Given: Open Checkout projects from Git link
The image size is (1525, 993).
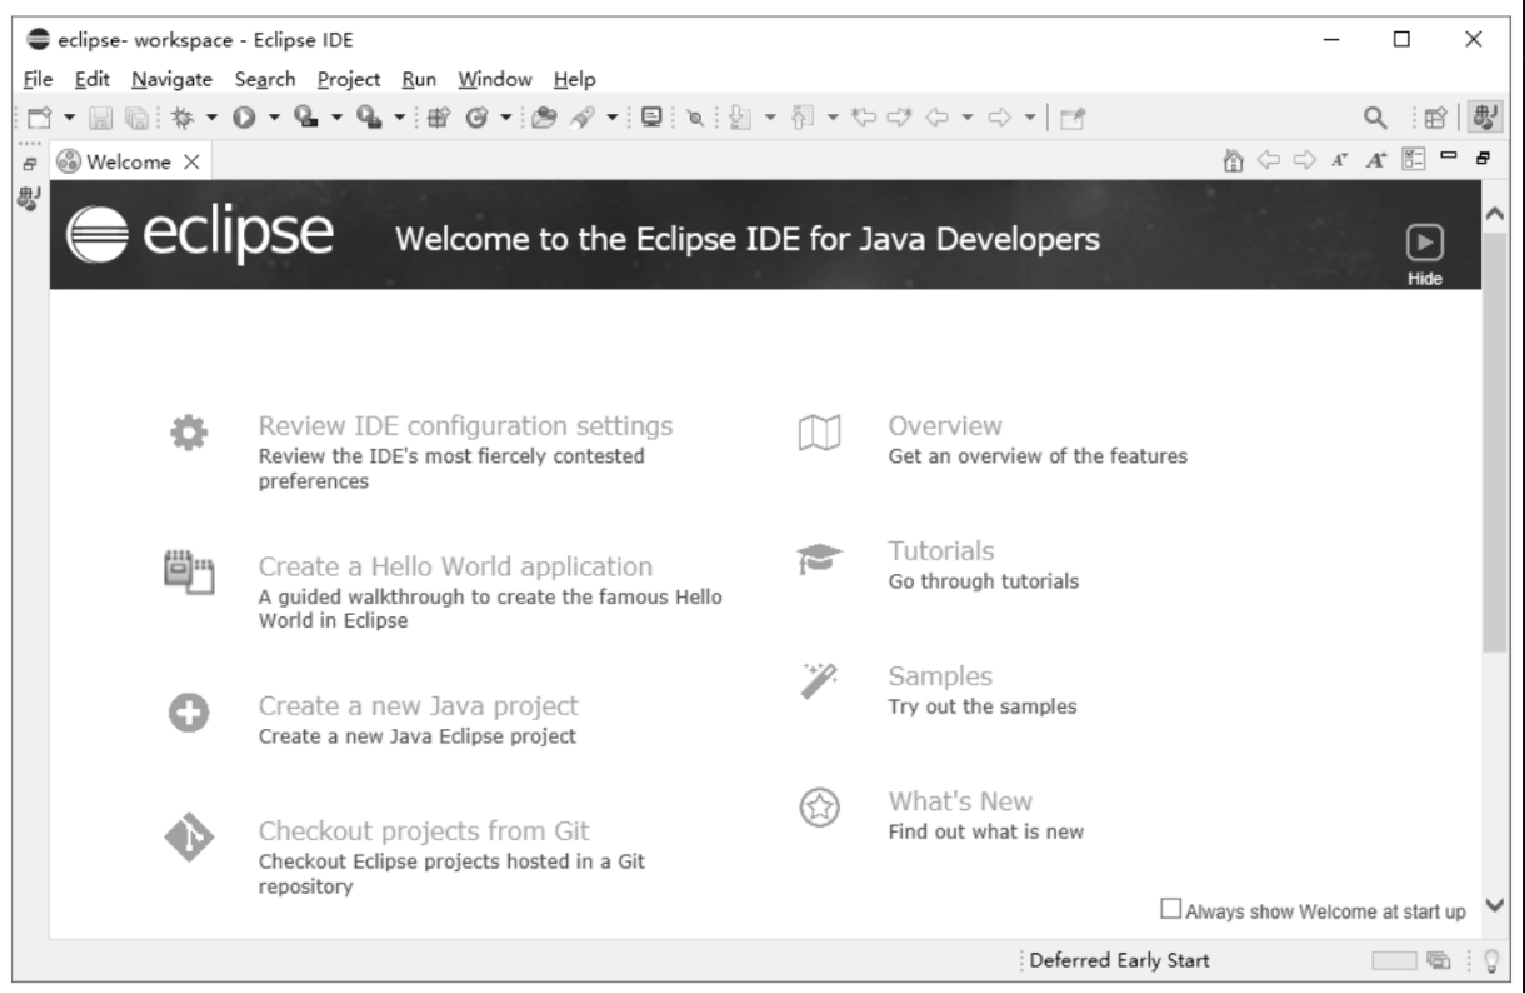Looking at the screenshot, I should click(x=423, y=831).
